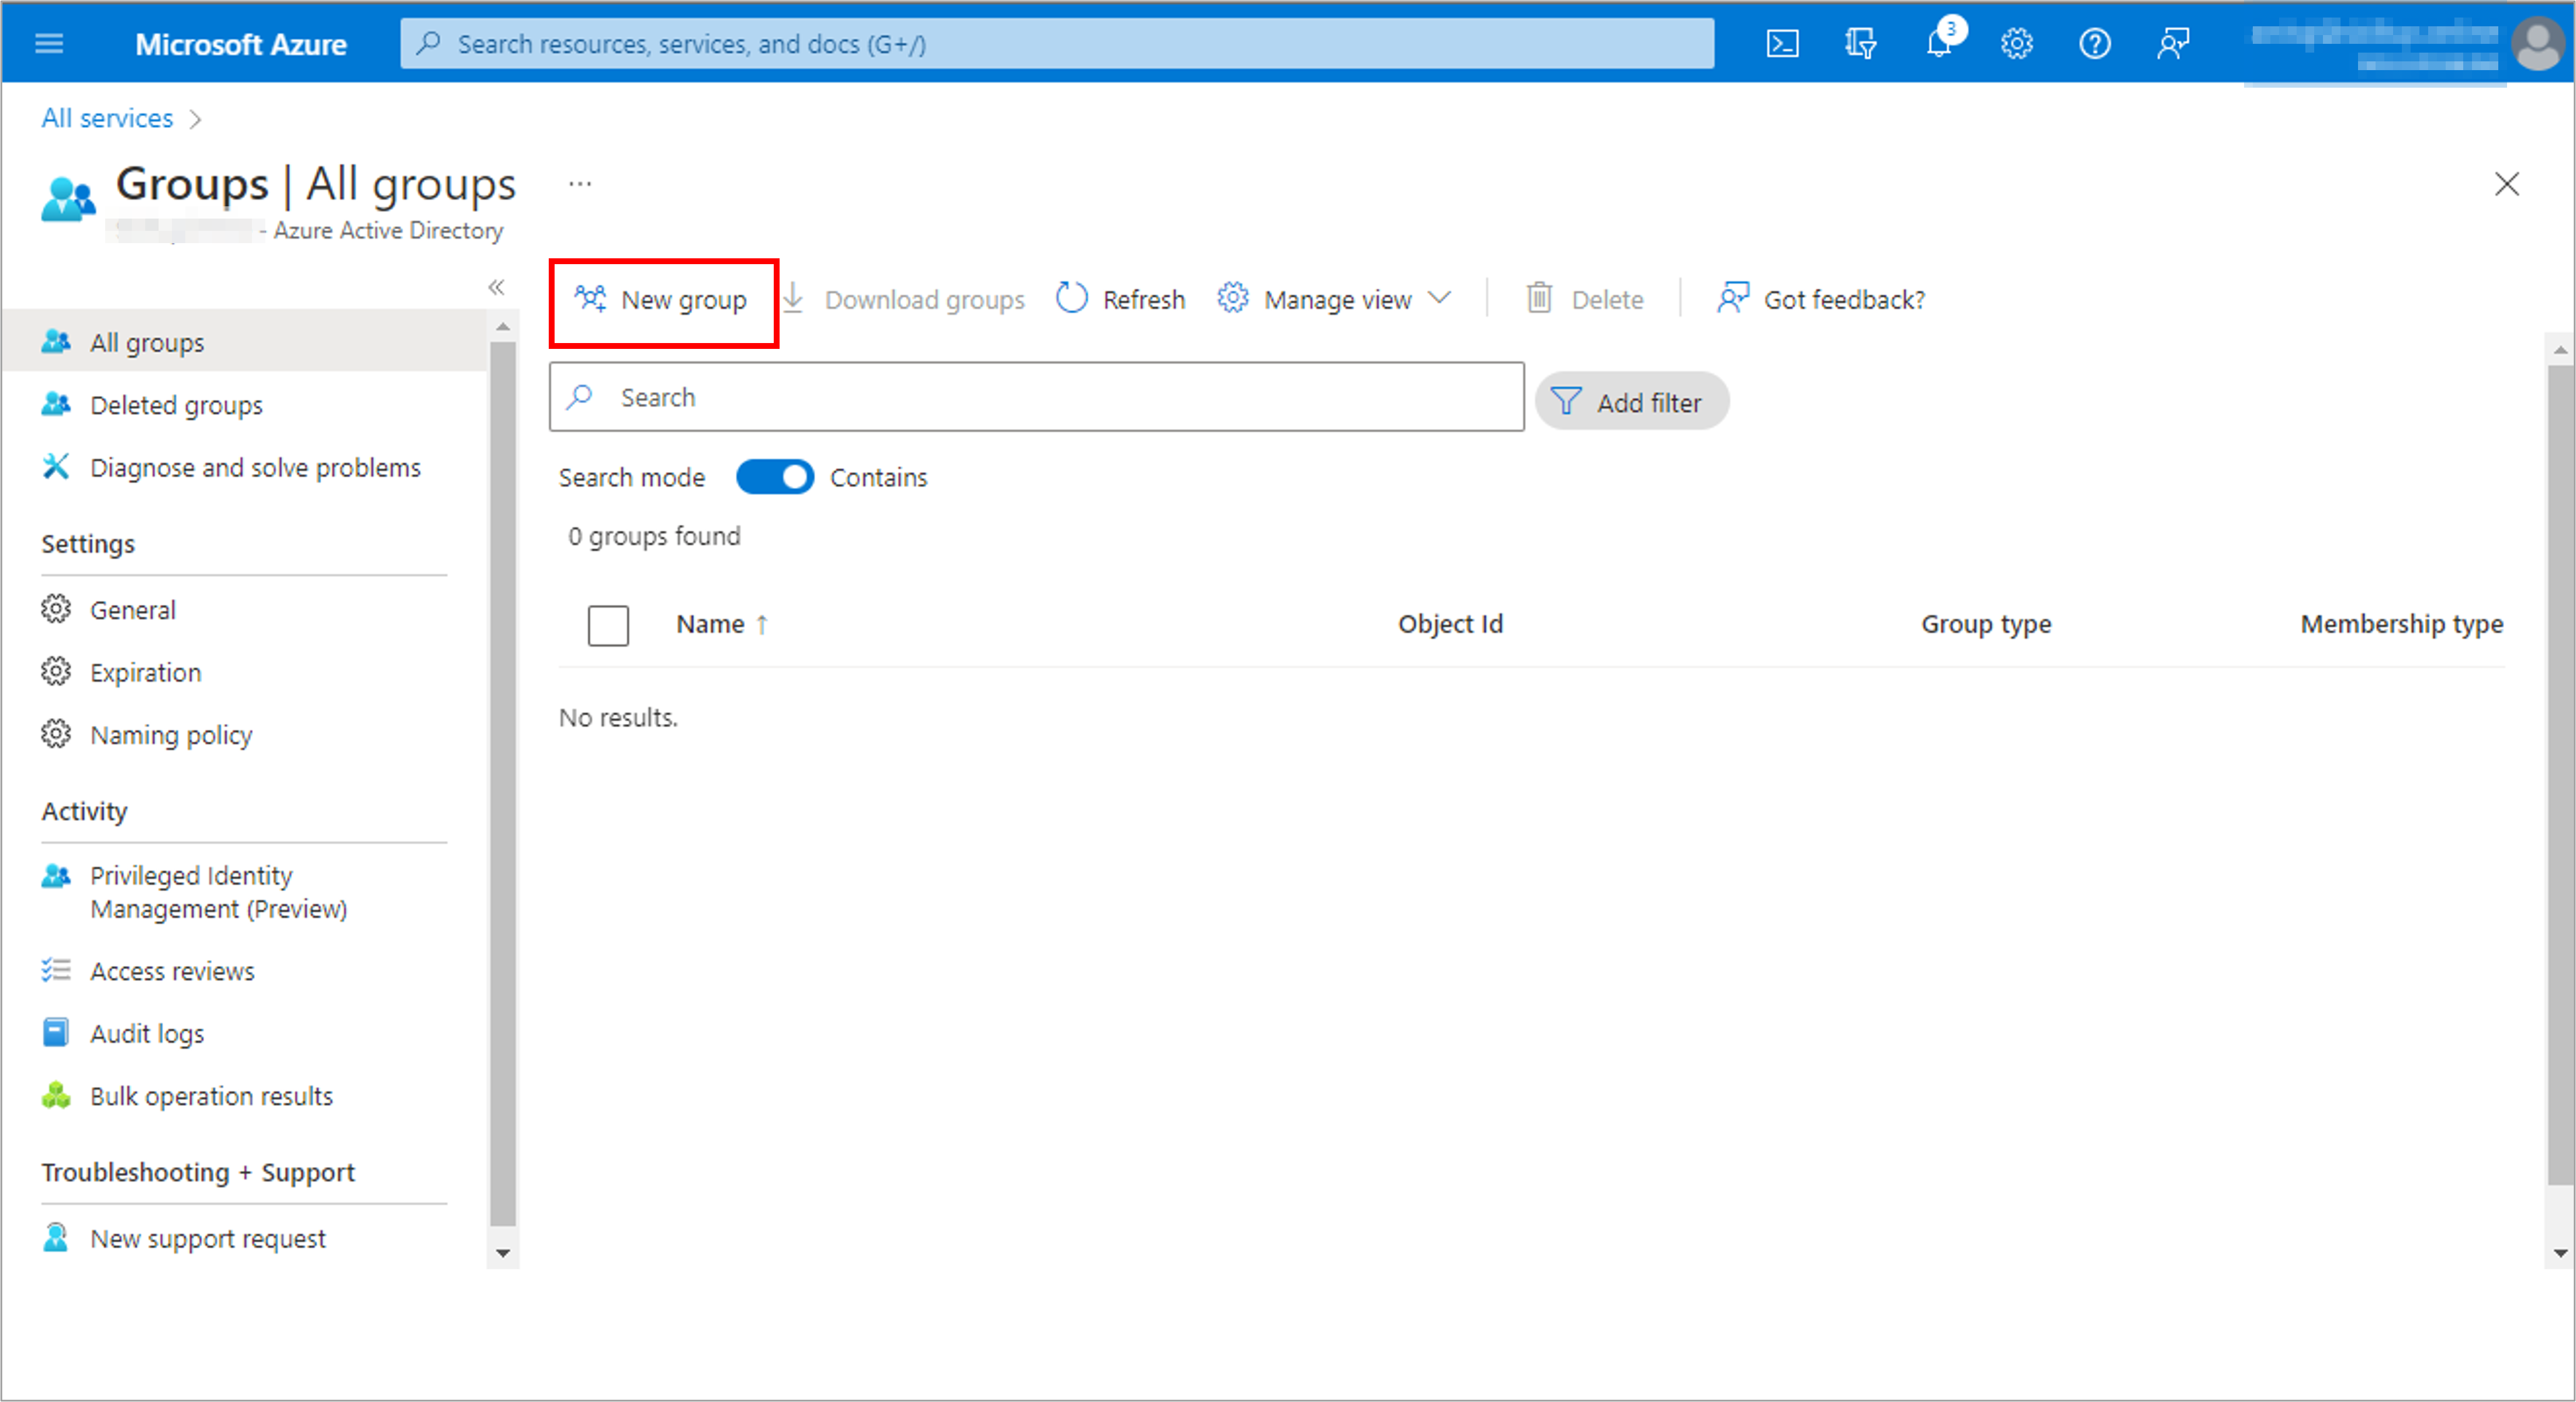The image size is (2576, 1402).
Task: Click the sidebar scrollbar down arrow
Action: tap(503, 1253)
